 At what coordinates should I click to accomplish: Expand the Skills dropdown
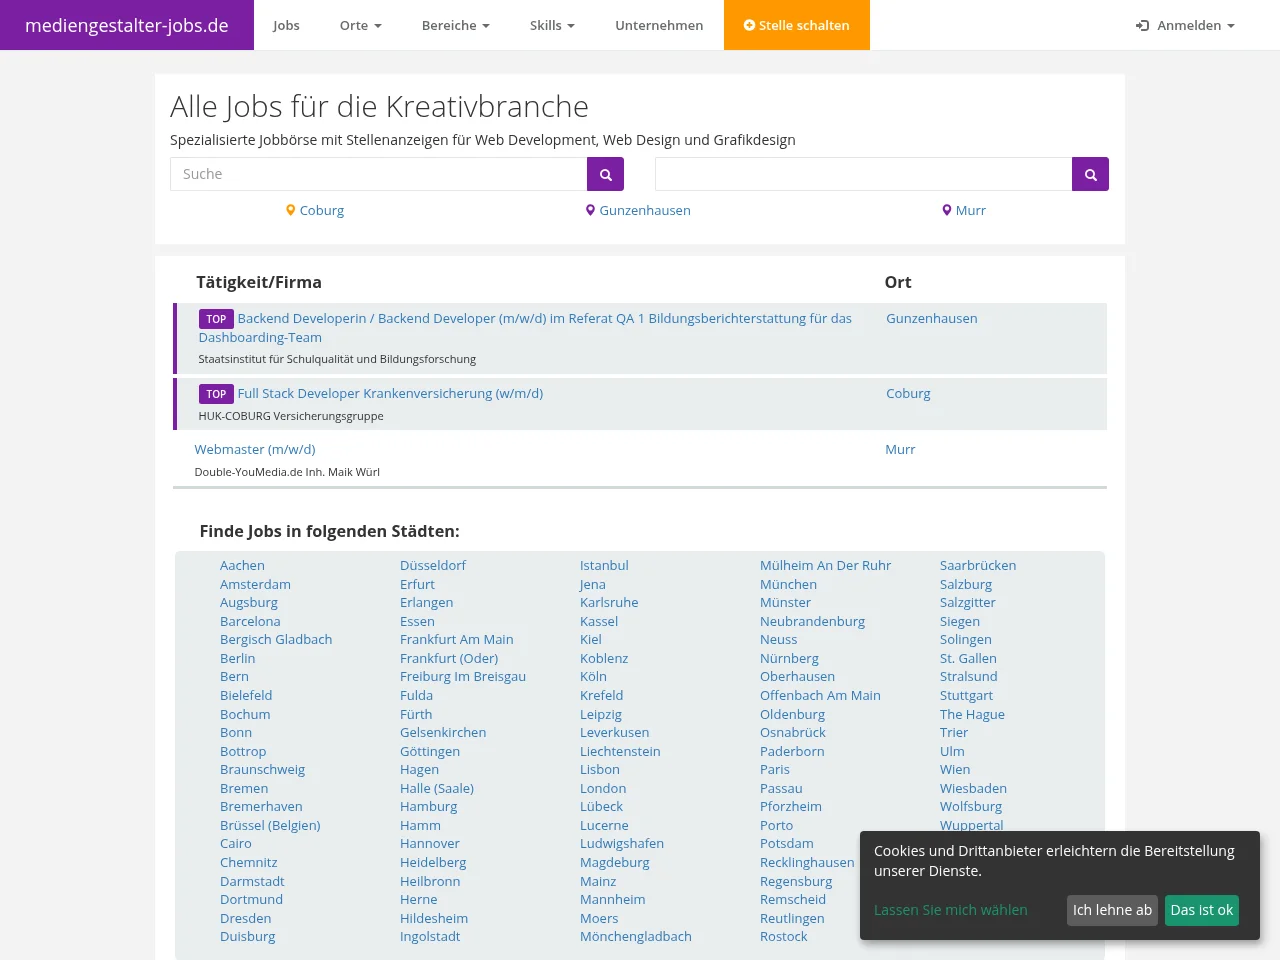click(x=552, y=25)
